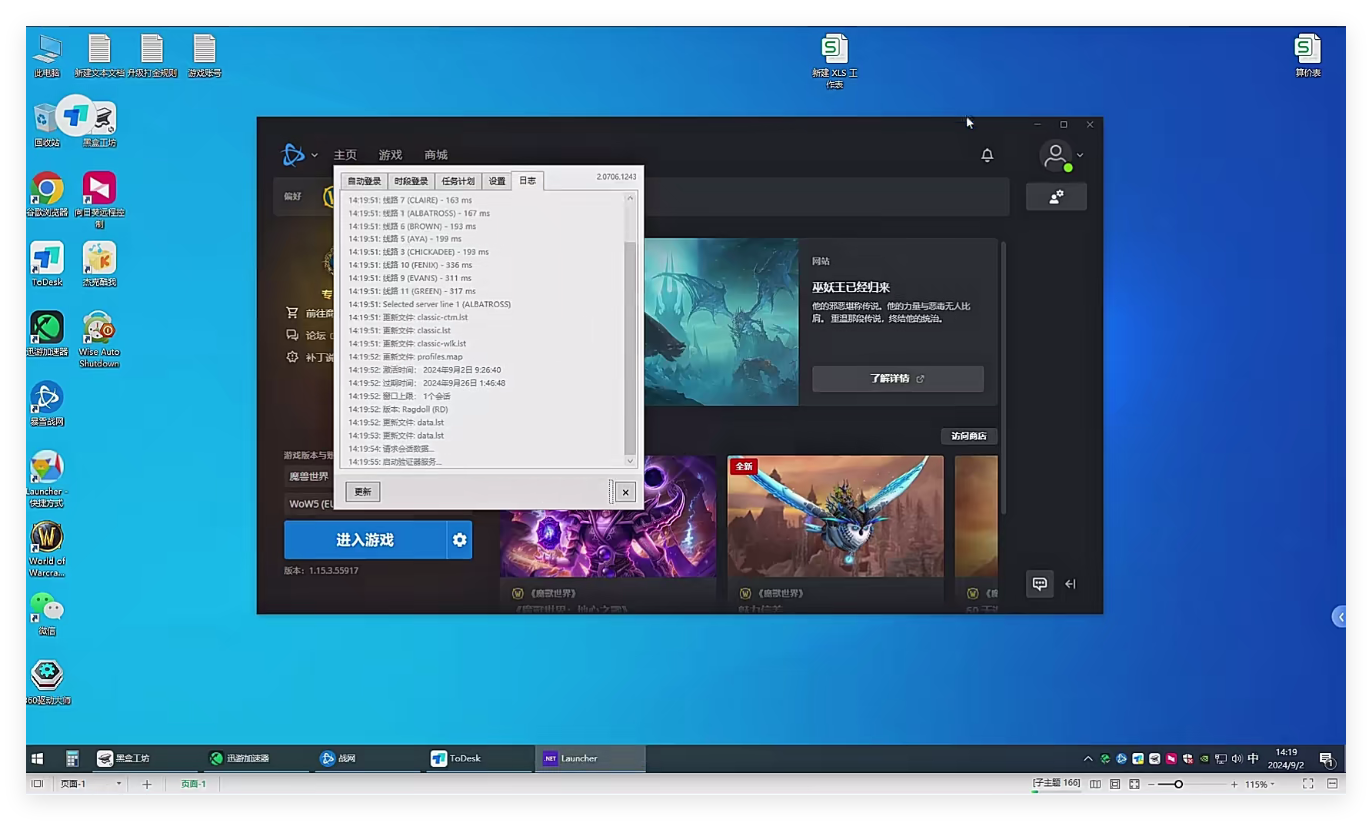The image size is (1372, 821).
Task: Open the 设置 tab
Action: click(x=497, y=181)
